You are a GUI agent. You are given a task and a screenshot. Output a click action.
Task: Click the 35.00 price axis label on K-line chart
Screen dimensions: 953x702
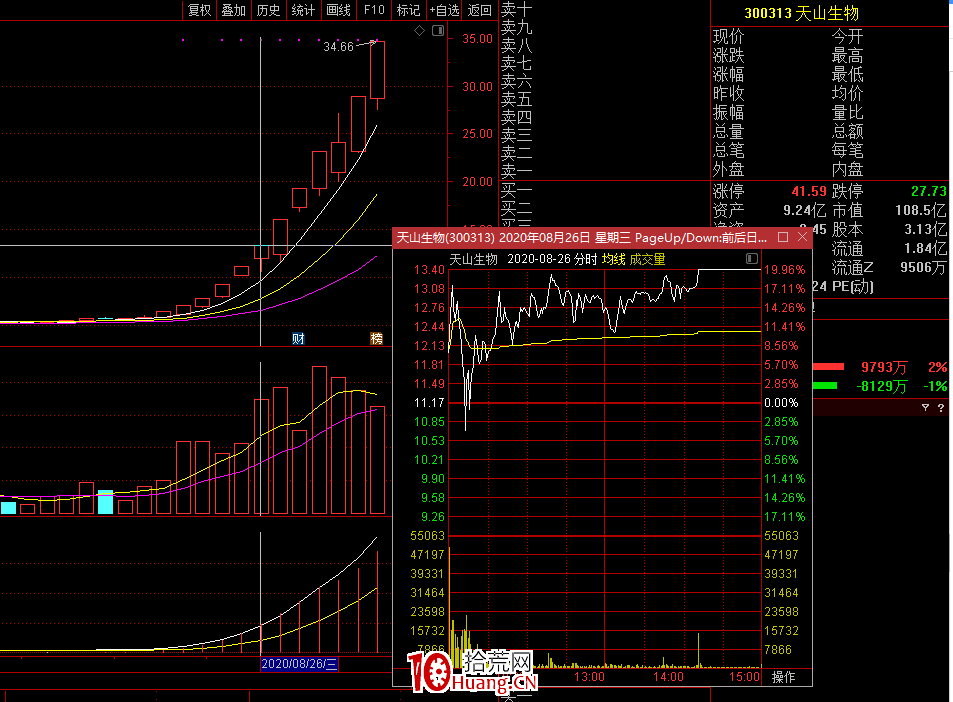pyautogui.click(x=477, y=39)
